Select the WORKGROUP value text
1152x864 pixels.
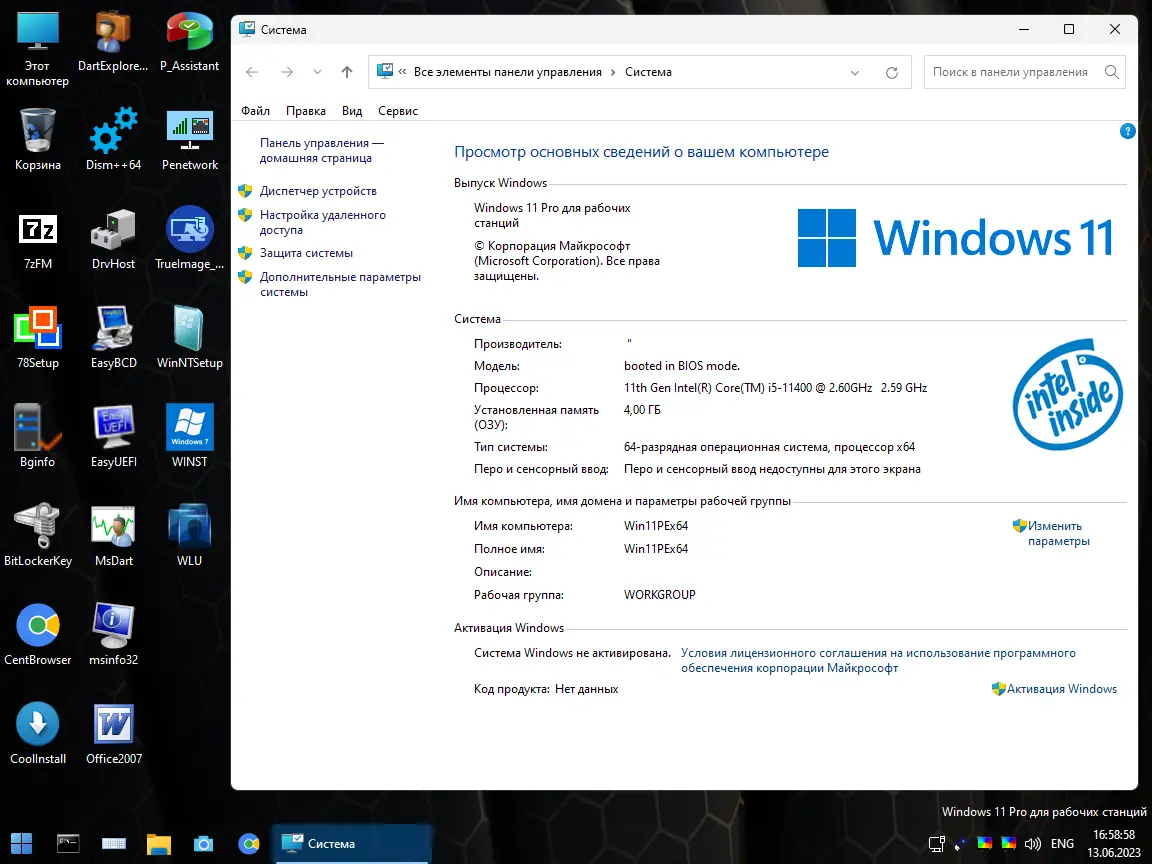pyautogui.click(x=659, y=595)
